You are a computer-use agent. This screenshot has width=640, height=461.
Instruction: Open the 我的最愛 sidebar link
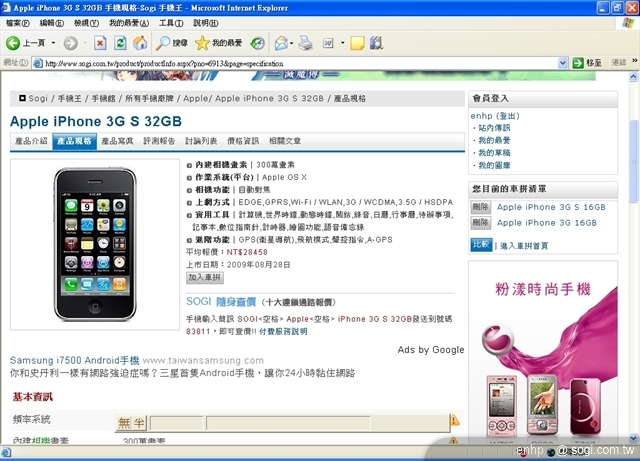[494, 140]
